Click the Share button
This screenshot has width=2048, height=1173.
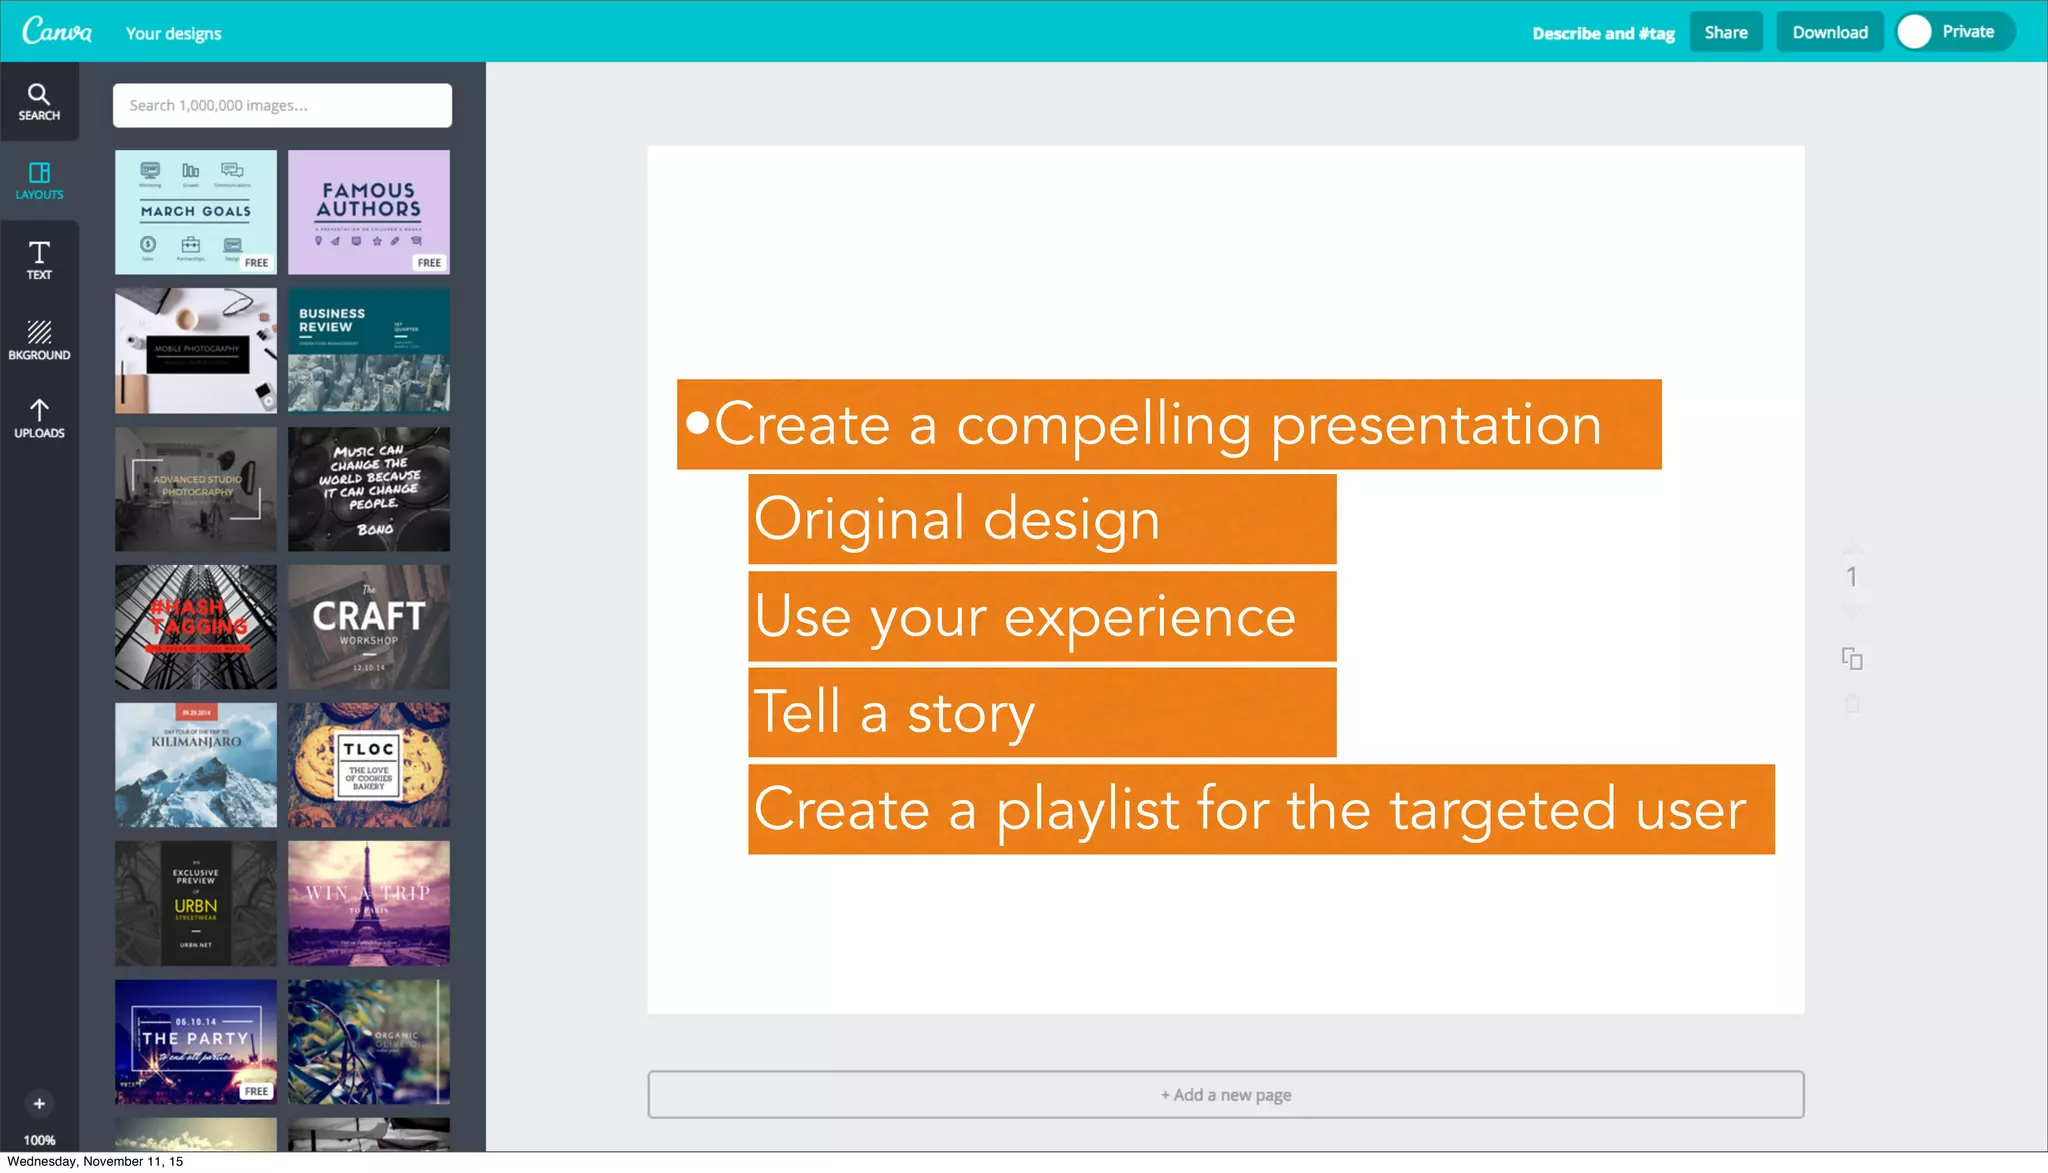1726,32
